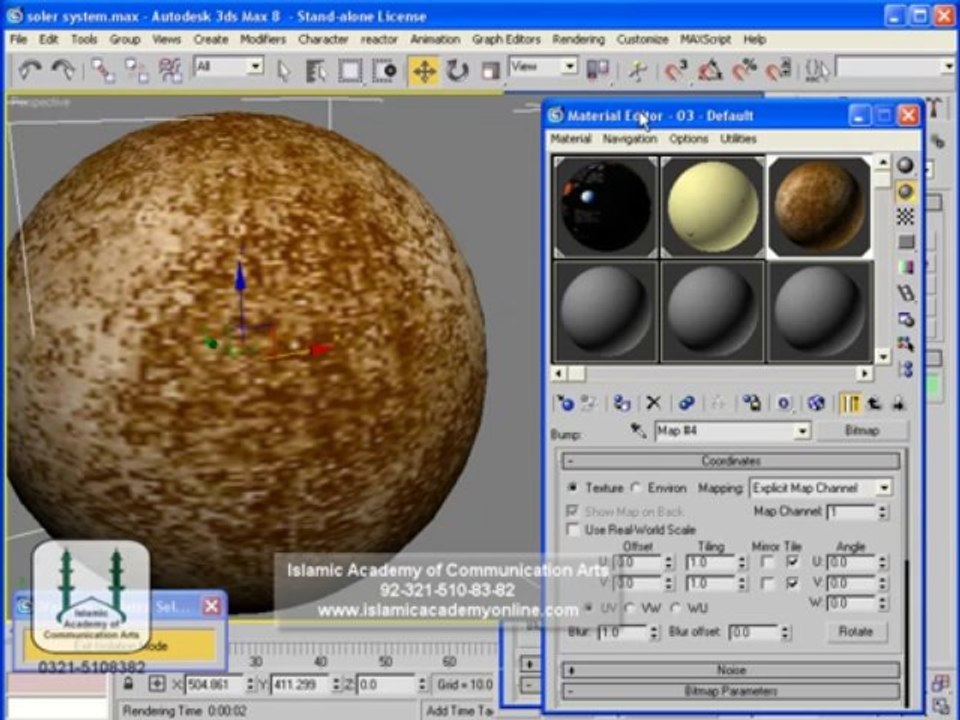
Task: Enable Use Real-World Scale checkbox
Action: click(x=572, y=530)
